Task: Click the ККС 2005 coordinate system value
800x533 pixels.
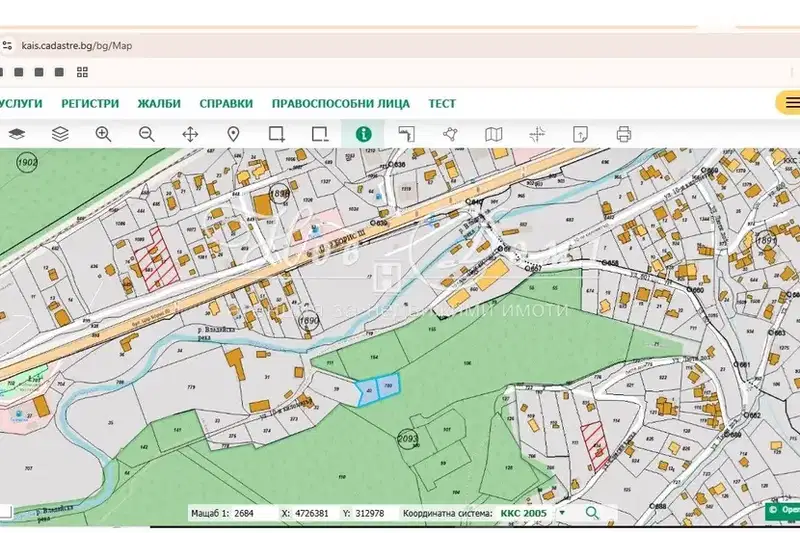Action: (x=523, y=513)
